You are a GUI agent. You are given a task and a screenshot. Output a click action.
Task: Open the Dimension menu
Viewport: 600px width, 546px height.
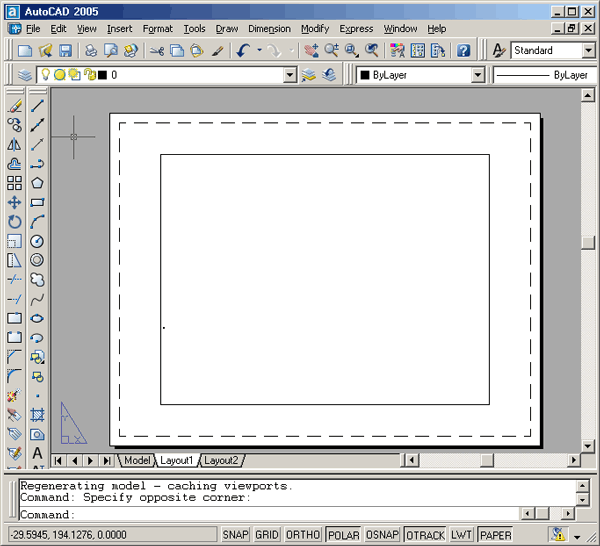tap(269, 29)
